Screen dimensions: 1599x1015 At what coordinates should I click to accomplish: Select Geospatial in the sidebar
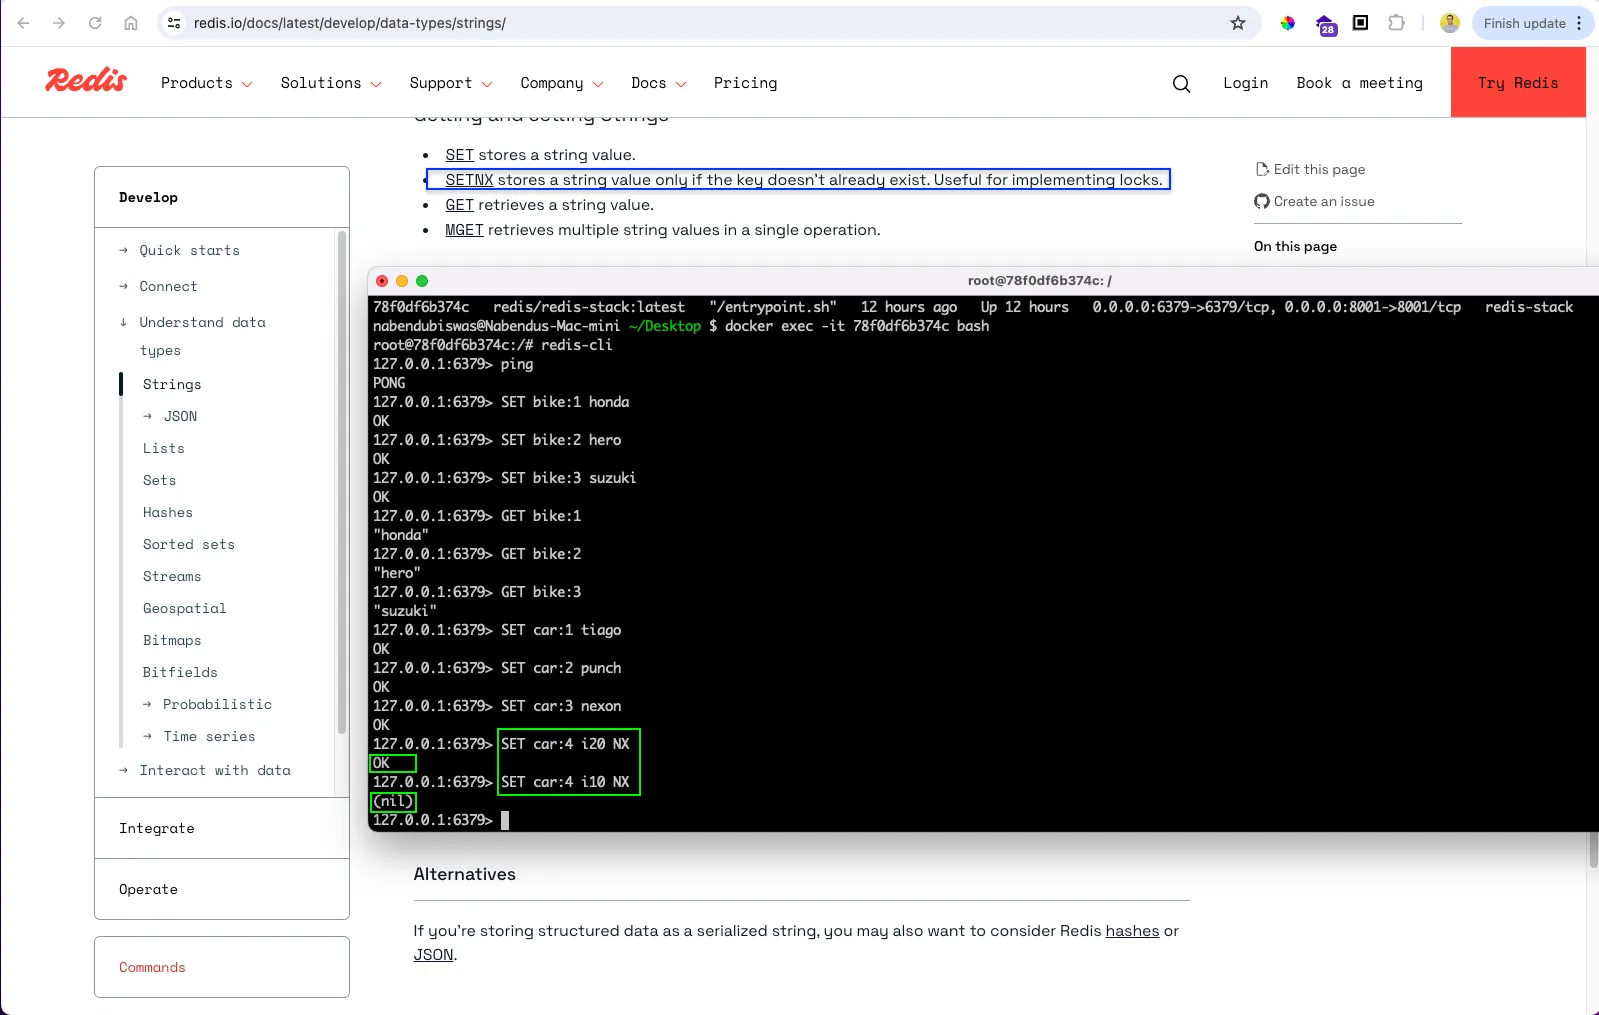point(185,608)
